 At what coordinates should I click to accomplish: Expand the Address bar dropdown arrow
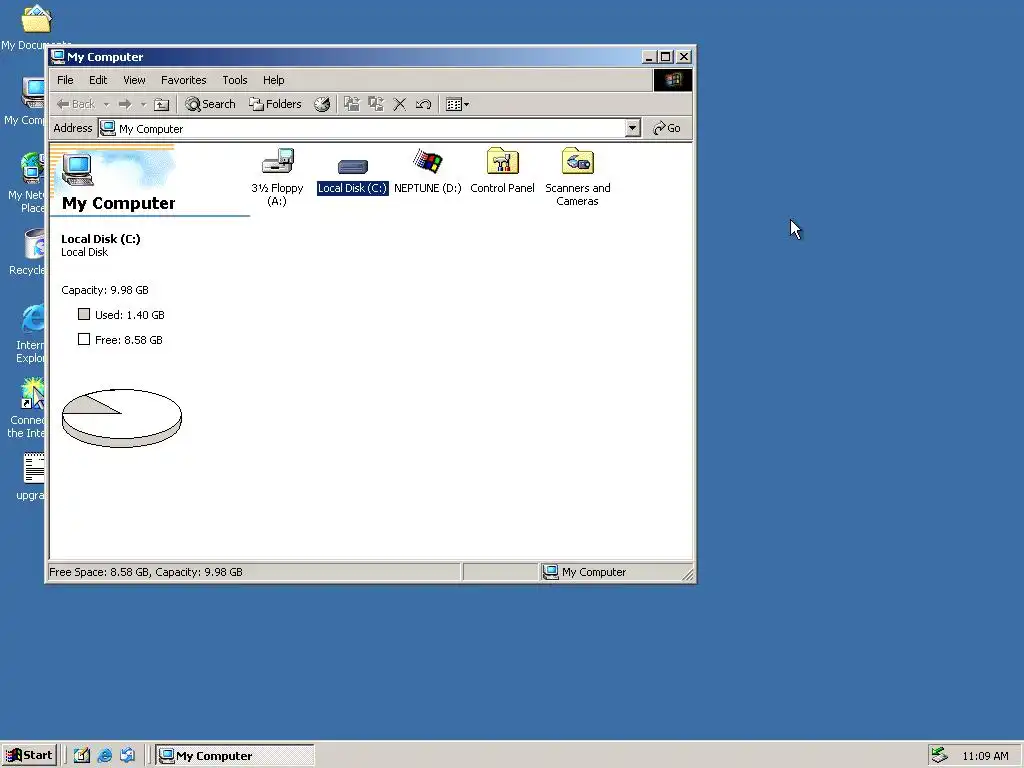[632, 128]
